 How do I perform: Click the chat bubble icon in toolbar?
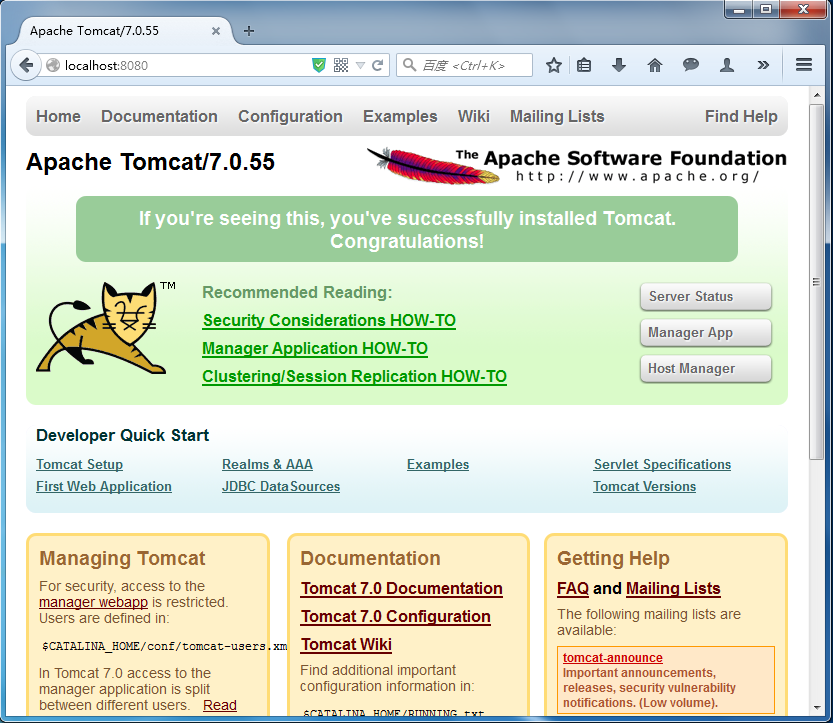pyautogui.click(x=691, y=65)
